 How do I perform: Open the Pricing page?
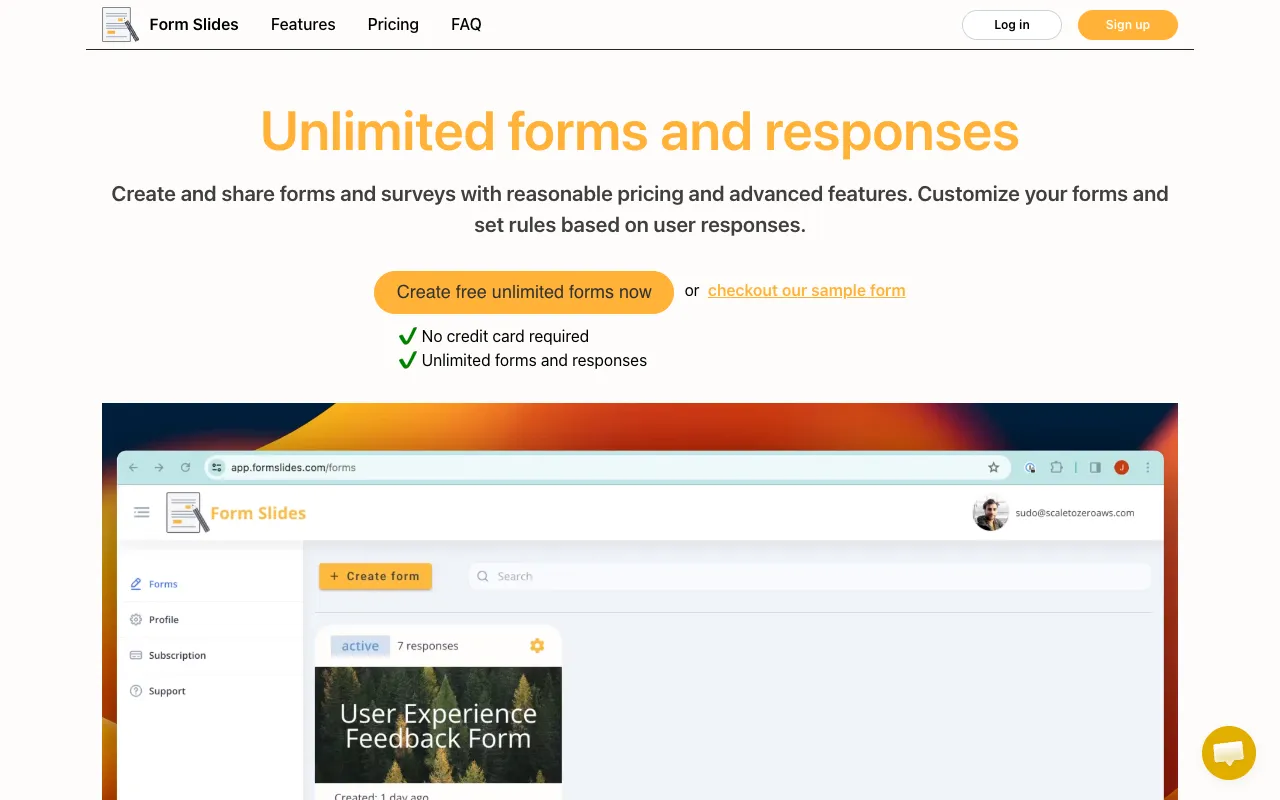(393, 24)
